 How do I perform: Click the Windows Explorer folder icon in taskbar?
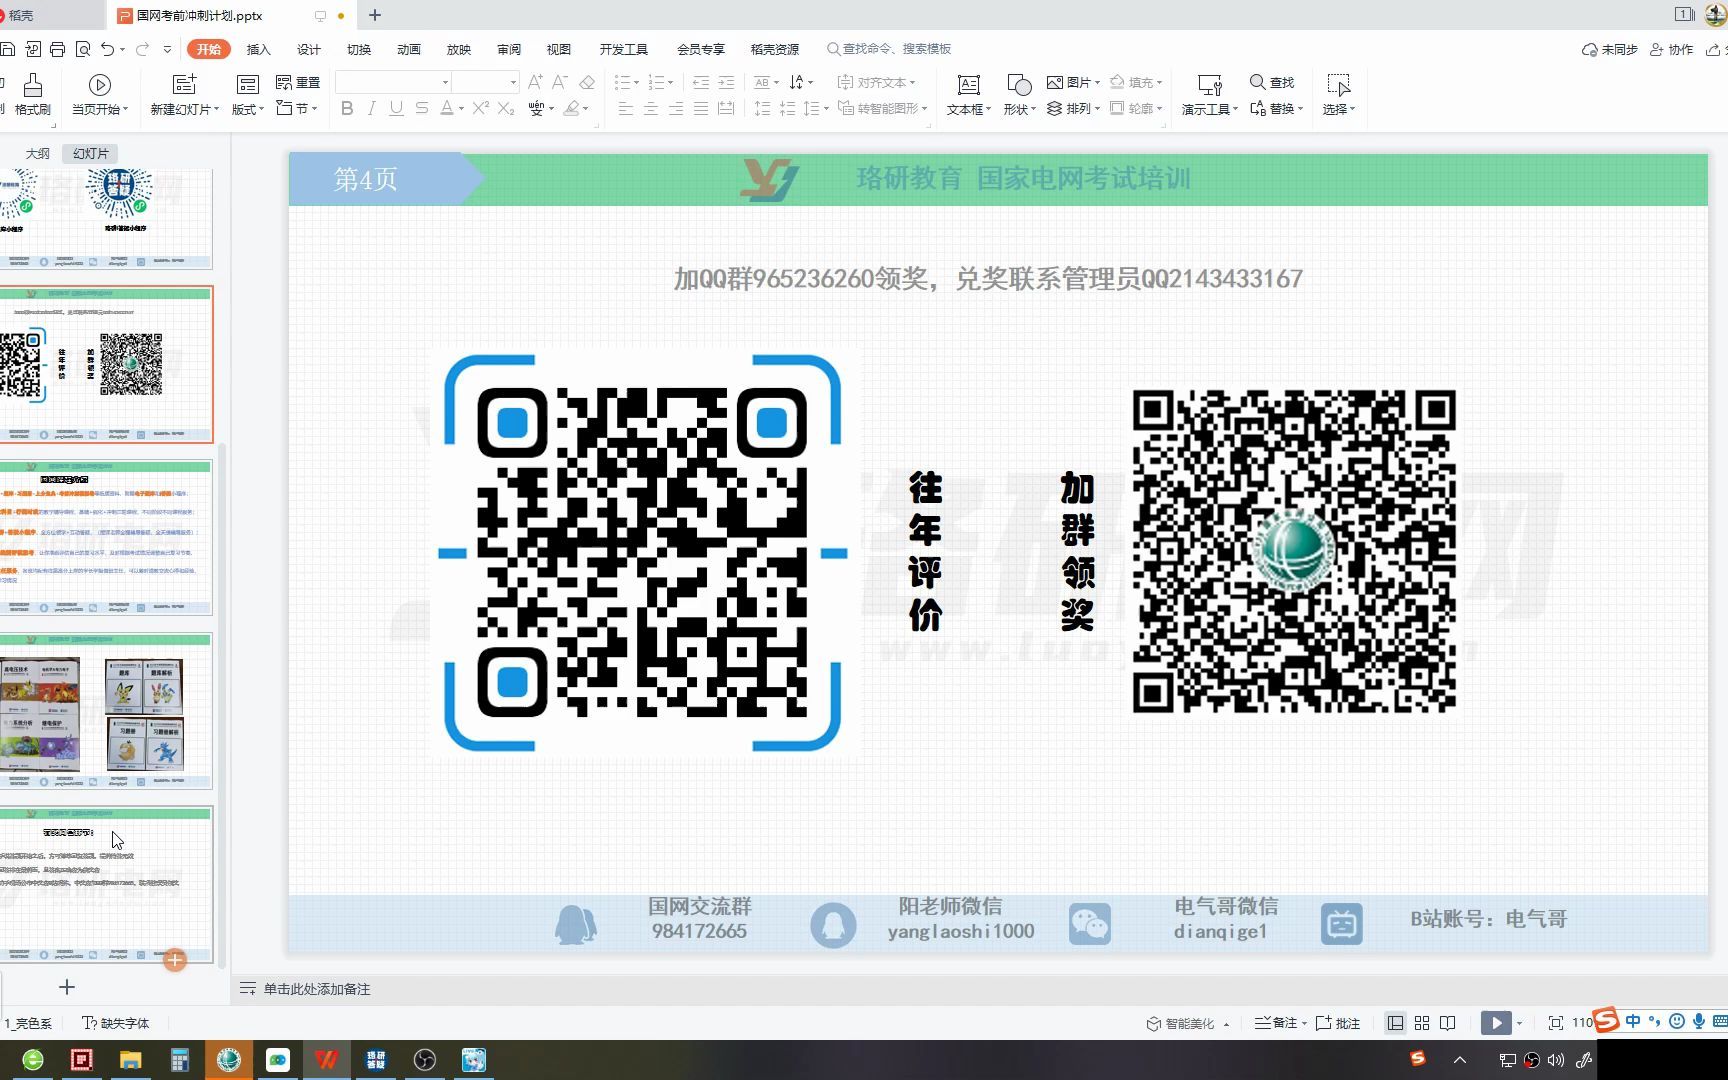click(x=131, y=1060)
